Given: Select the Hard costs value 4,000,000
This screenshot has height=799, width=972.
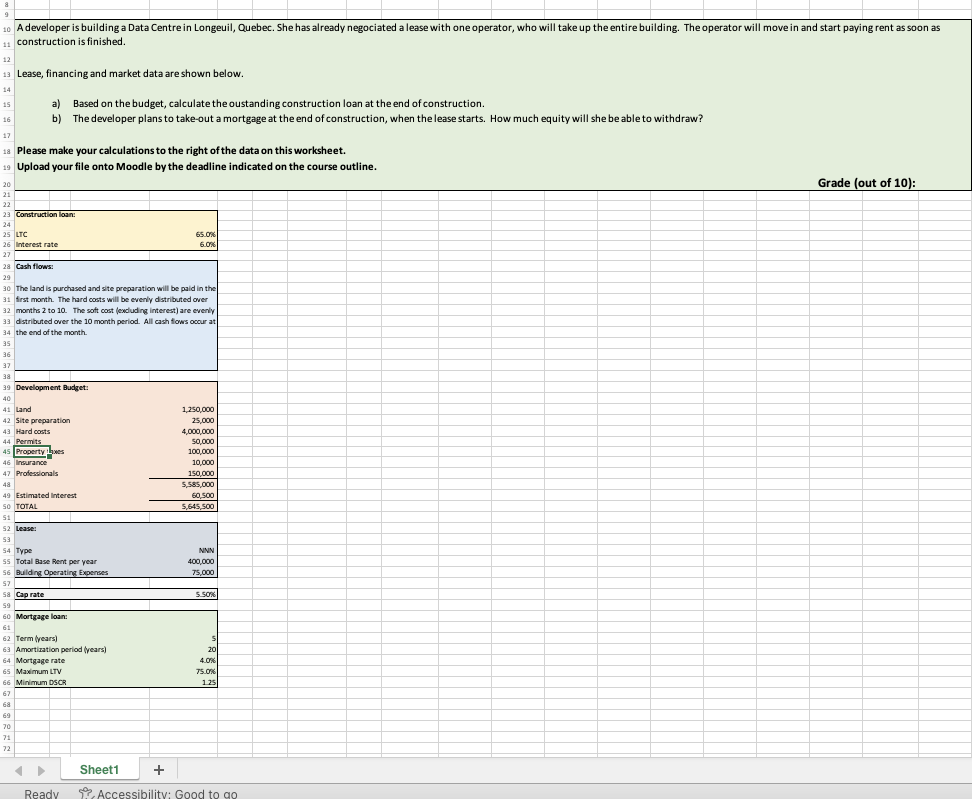Looking at the screenshot, I should point(198,431).
